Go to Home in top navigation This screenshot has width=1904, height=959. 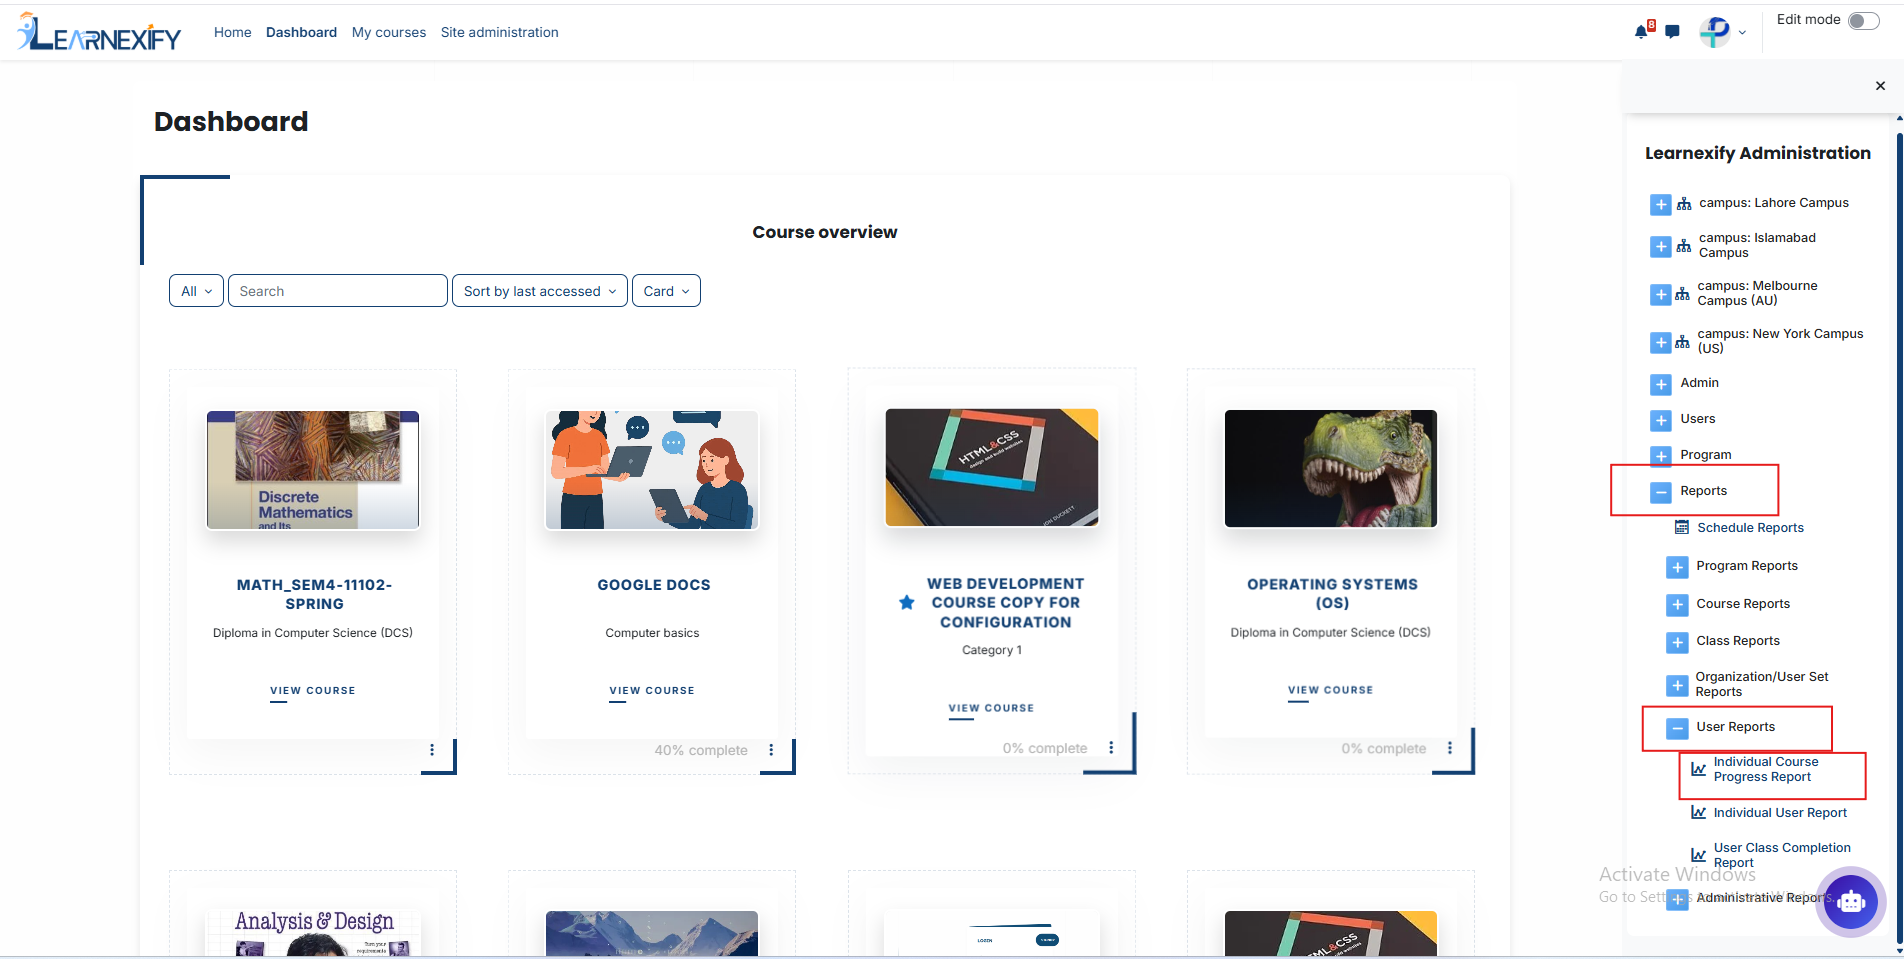[x=233, y=32]
